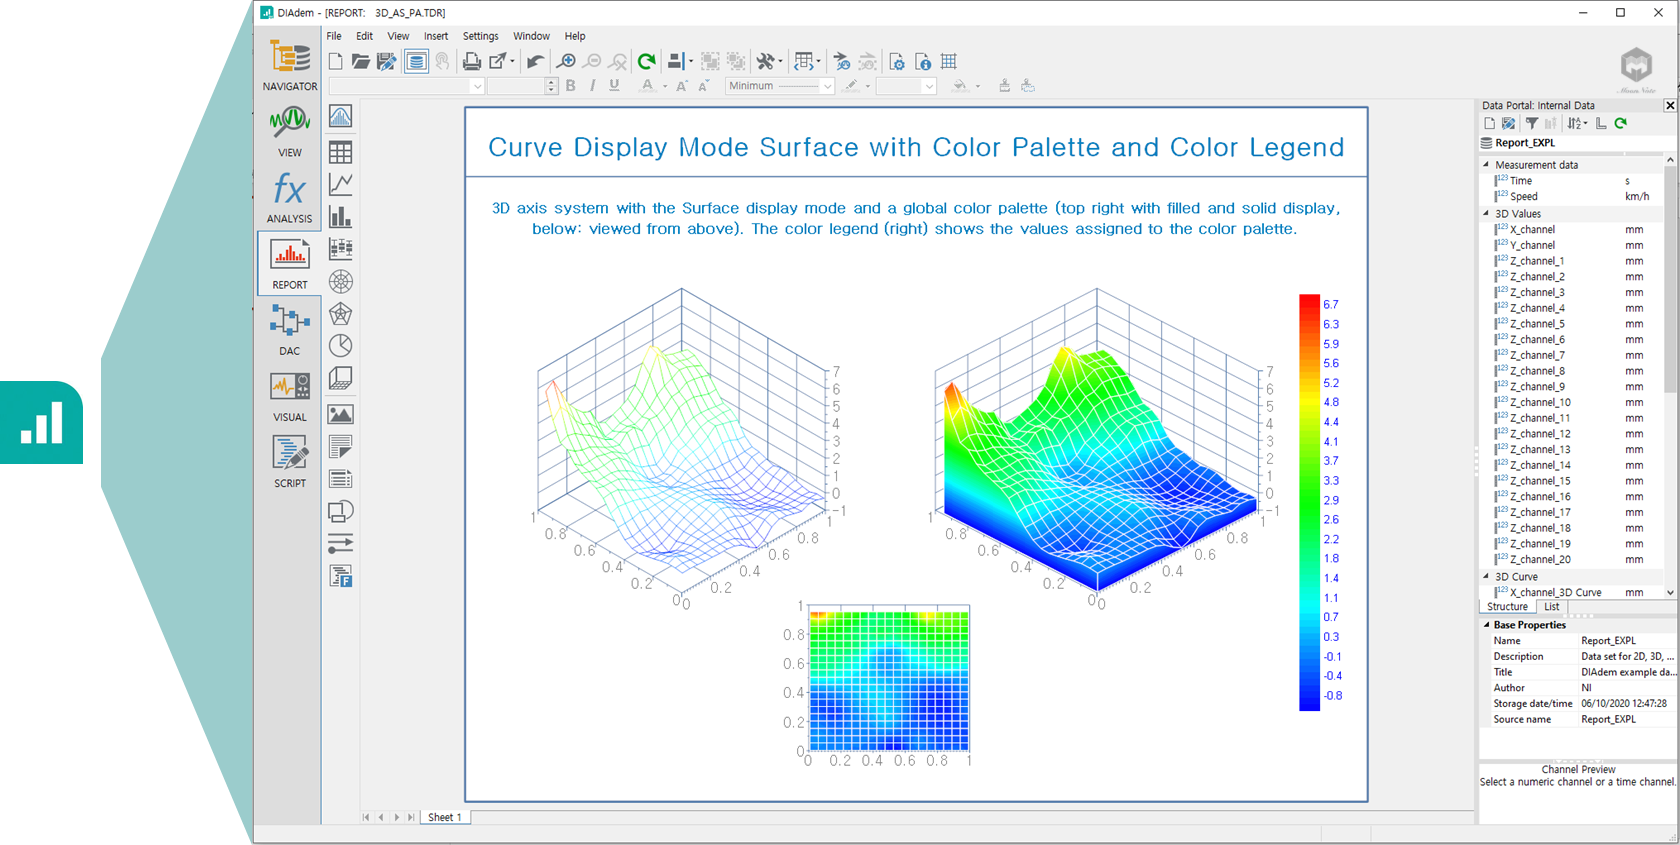1680x845 pixels.
Task: Switch to the Structure tab
Action: [x=1507, y=607]
